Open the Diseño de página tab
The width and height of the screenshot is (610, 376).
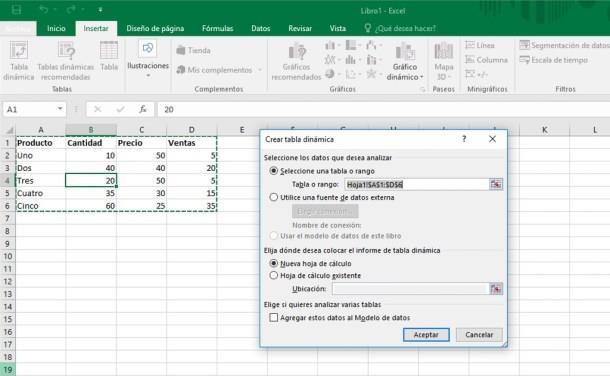point(155,28)
